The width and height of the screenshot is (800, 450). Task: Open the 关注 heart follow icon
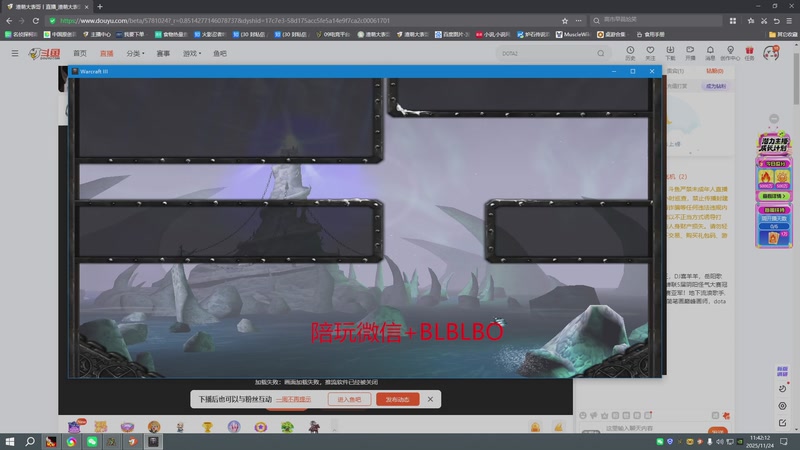click(650, 53)
